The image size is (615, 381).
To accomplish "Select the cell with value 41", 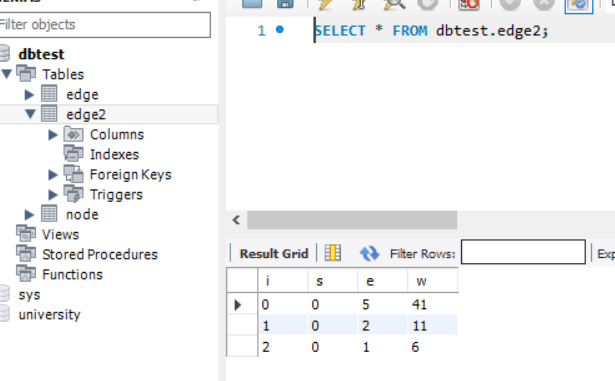I will pos(433,304).
